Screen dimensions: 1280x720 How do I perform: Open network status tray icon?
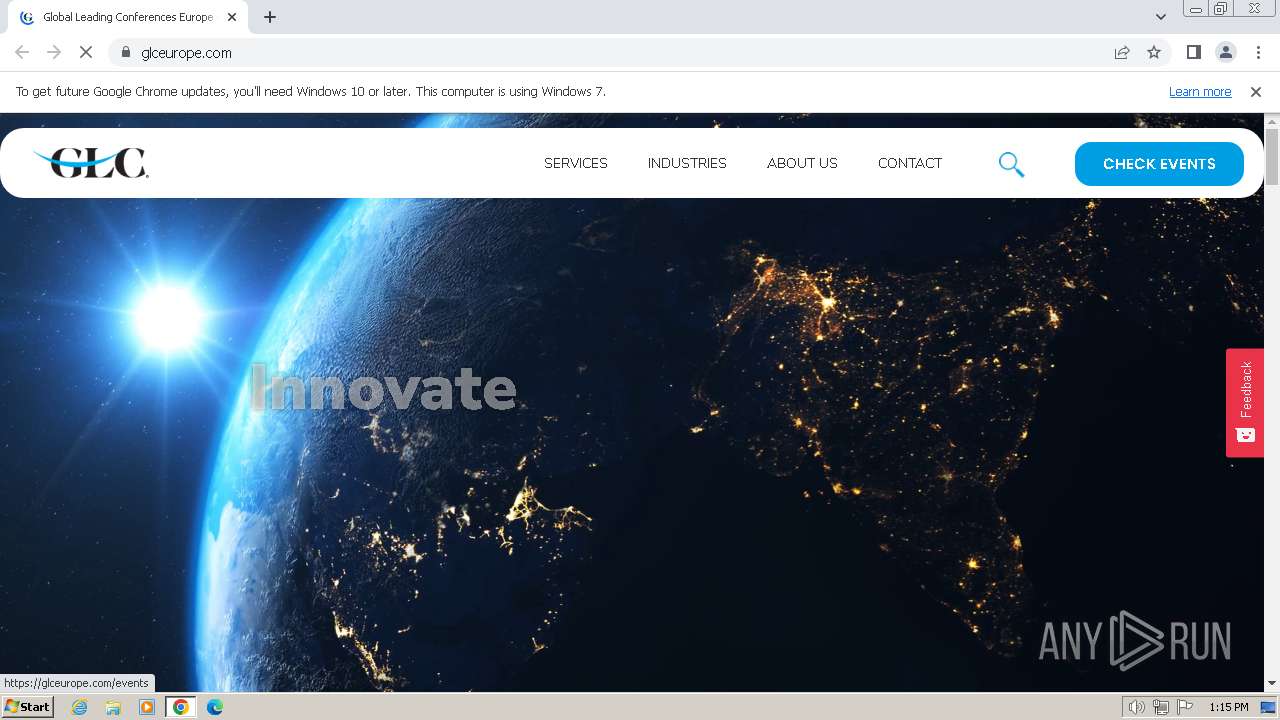(1161, 707)
